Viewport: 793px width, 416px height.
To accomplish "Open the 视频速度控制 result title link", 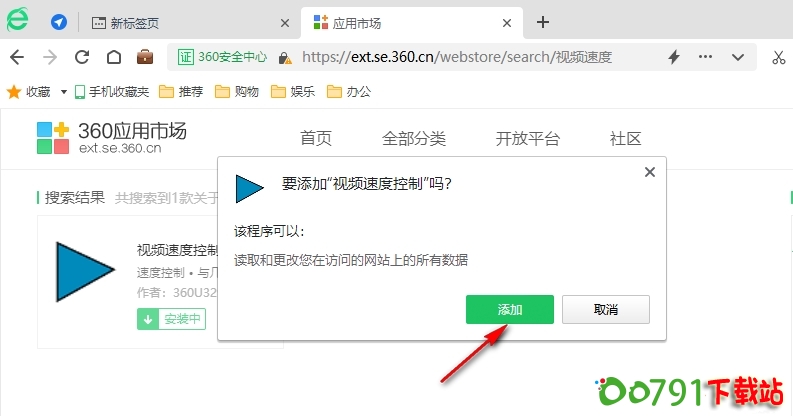I will coord(177,250).
